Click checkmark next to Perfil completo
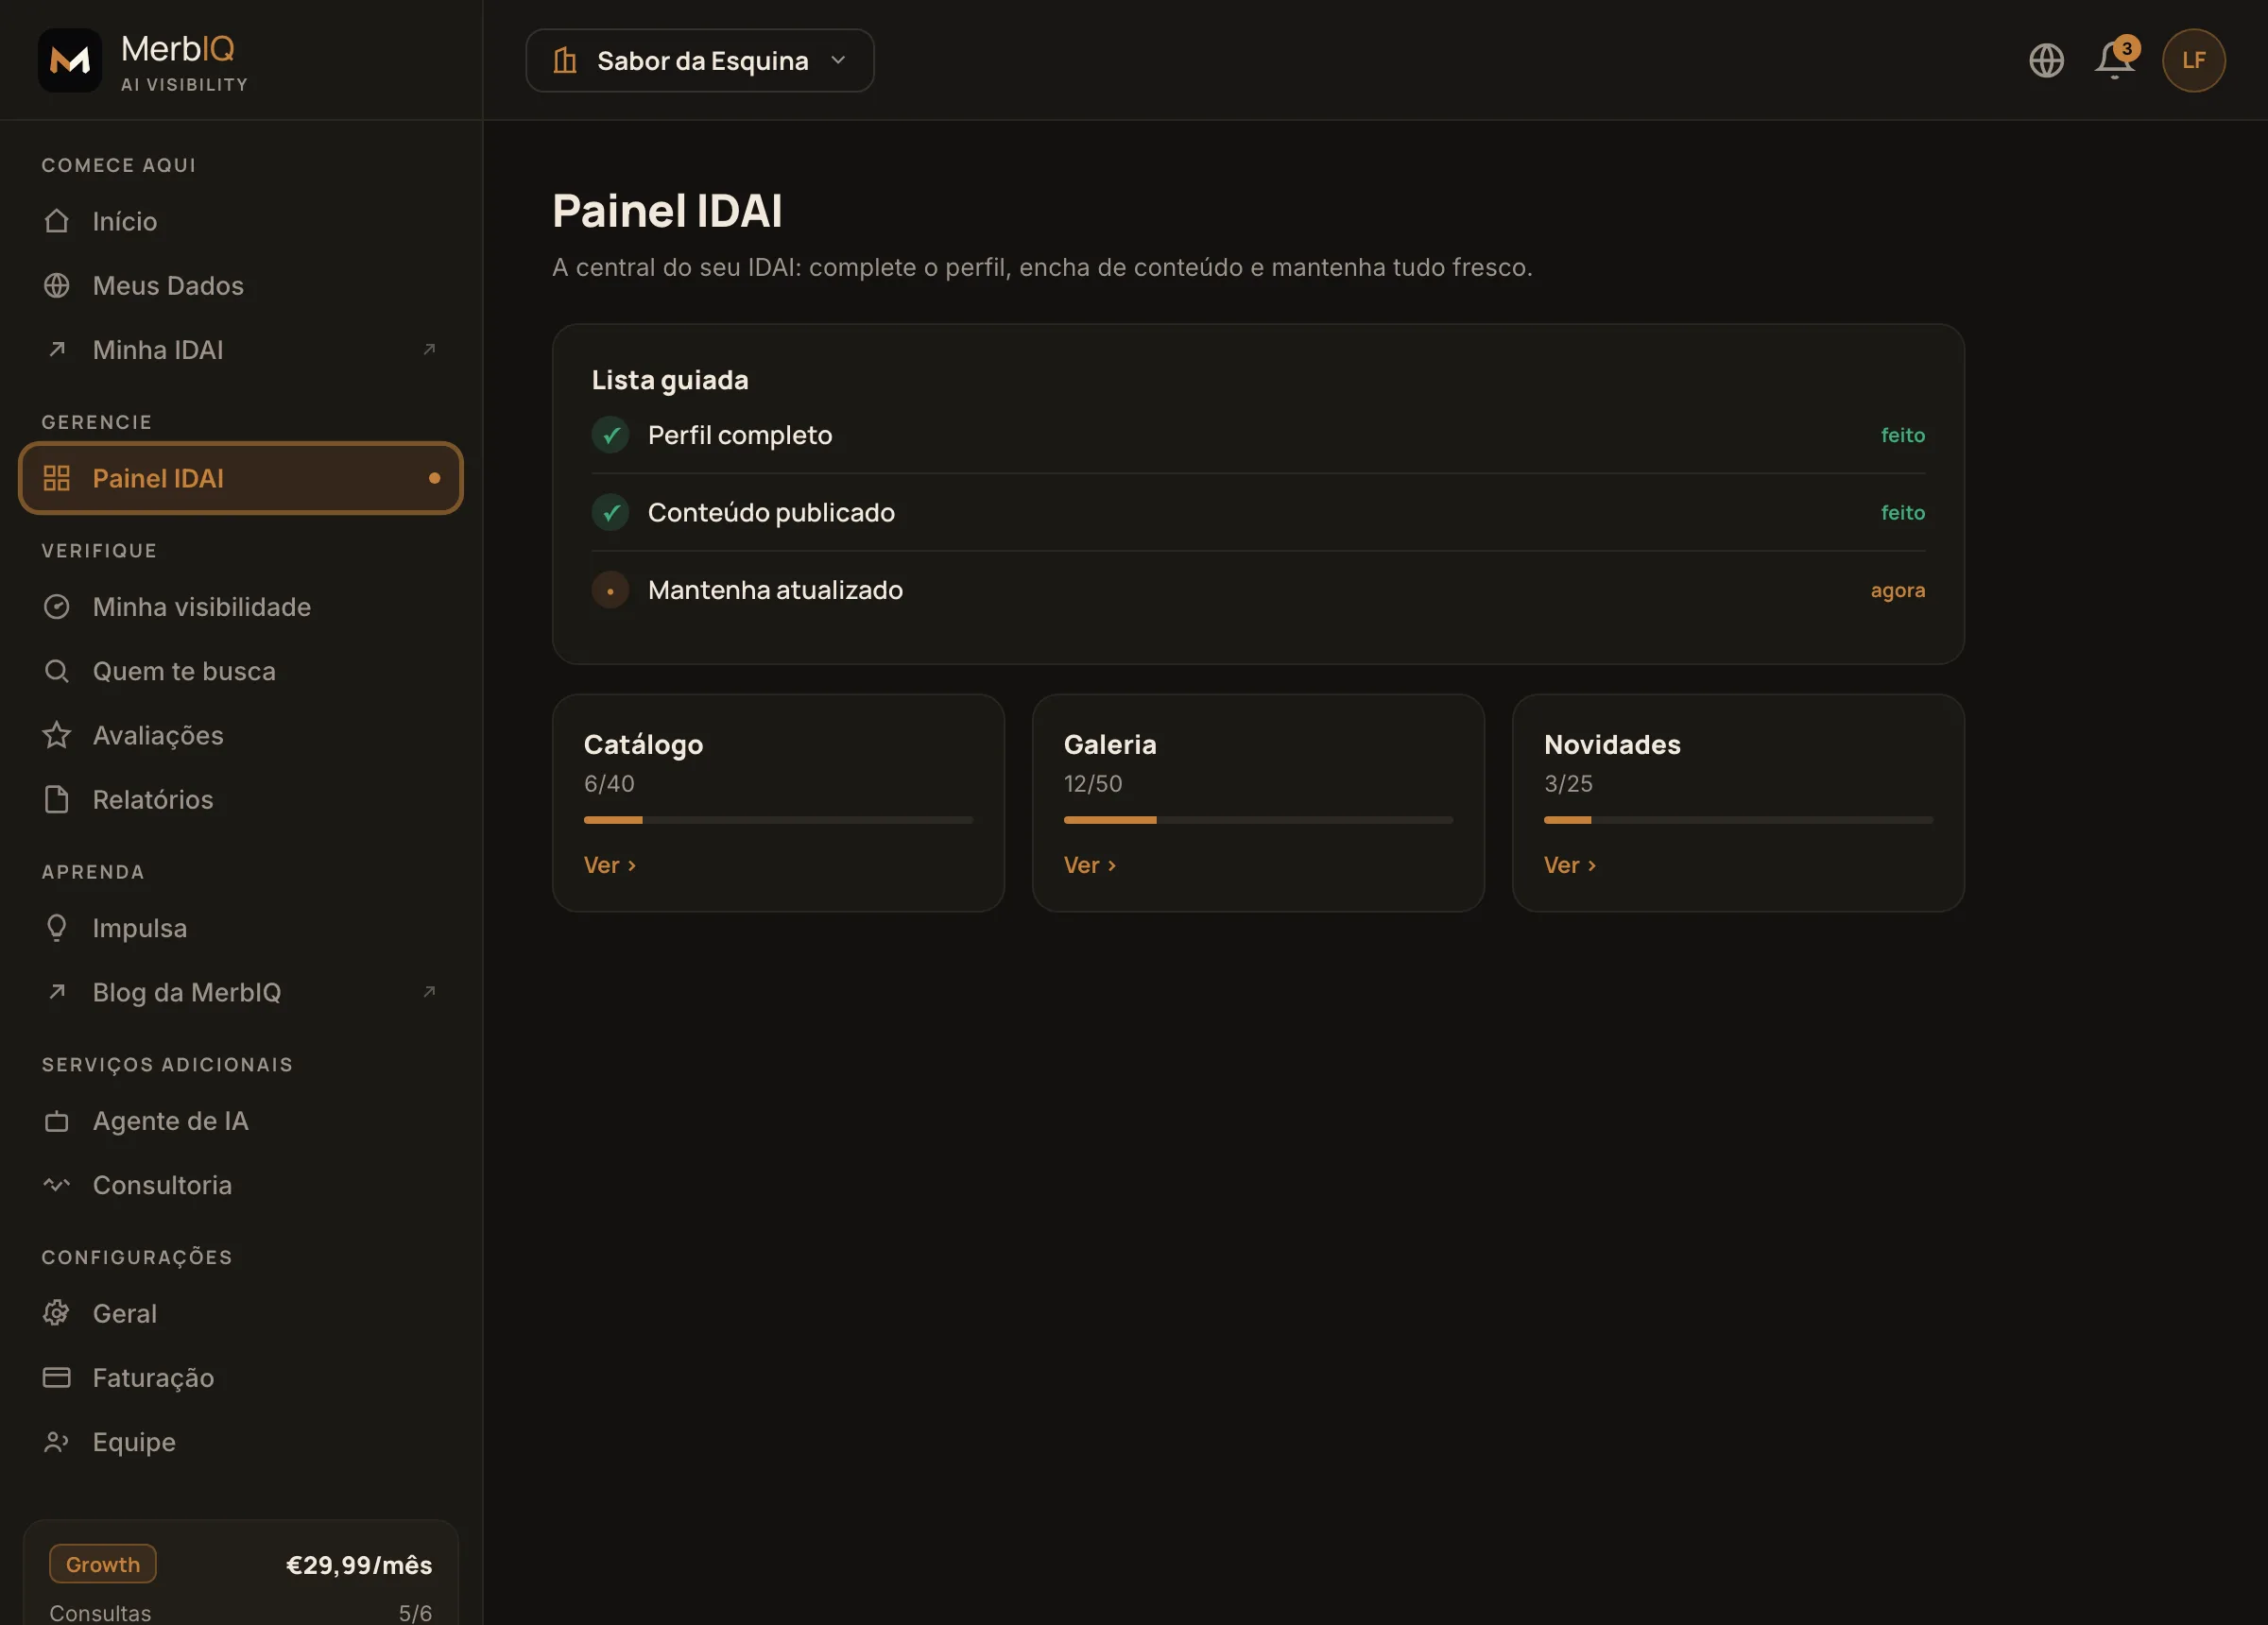Image resolution: width=2268 pixels, height=1625 pixels. tap(610, 435)
